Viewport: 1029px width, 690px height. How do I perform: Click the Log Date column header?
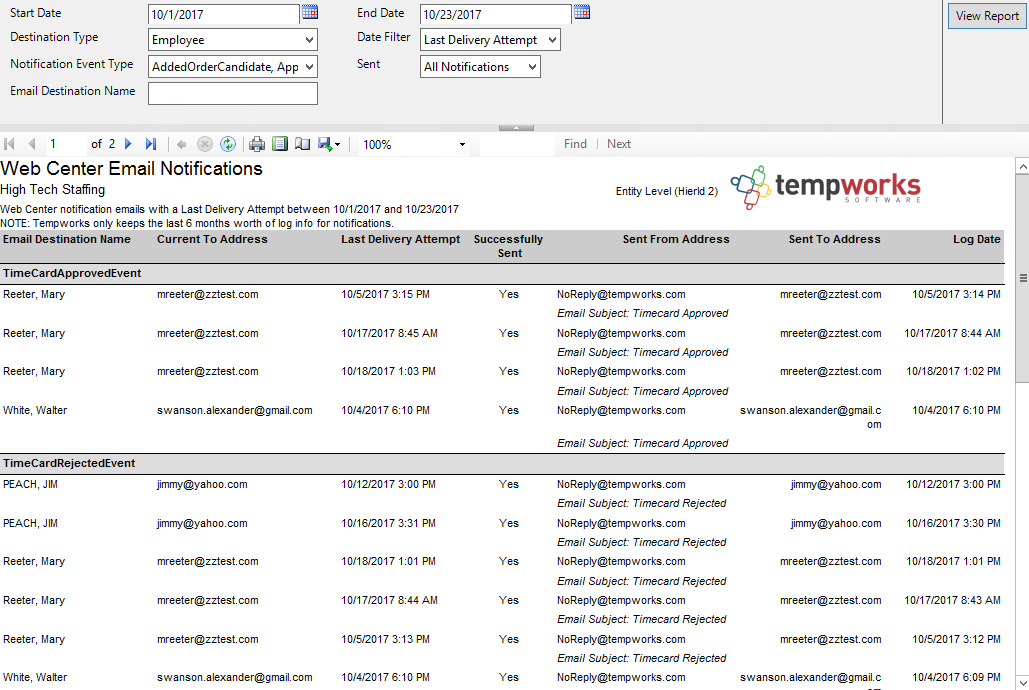(976, 239)
